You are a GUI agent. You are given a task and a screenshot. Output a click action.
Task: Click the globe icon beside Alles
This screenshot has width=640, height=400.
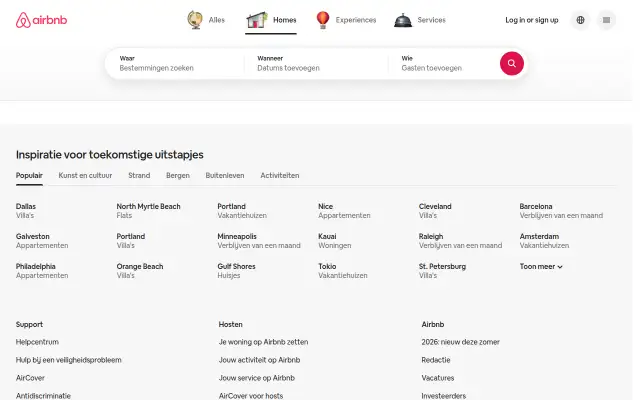tap(195, 20)
